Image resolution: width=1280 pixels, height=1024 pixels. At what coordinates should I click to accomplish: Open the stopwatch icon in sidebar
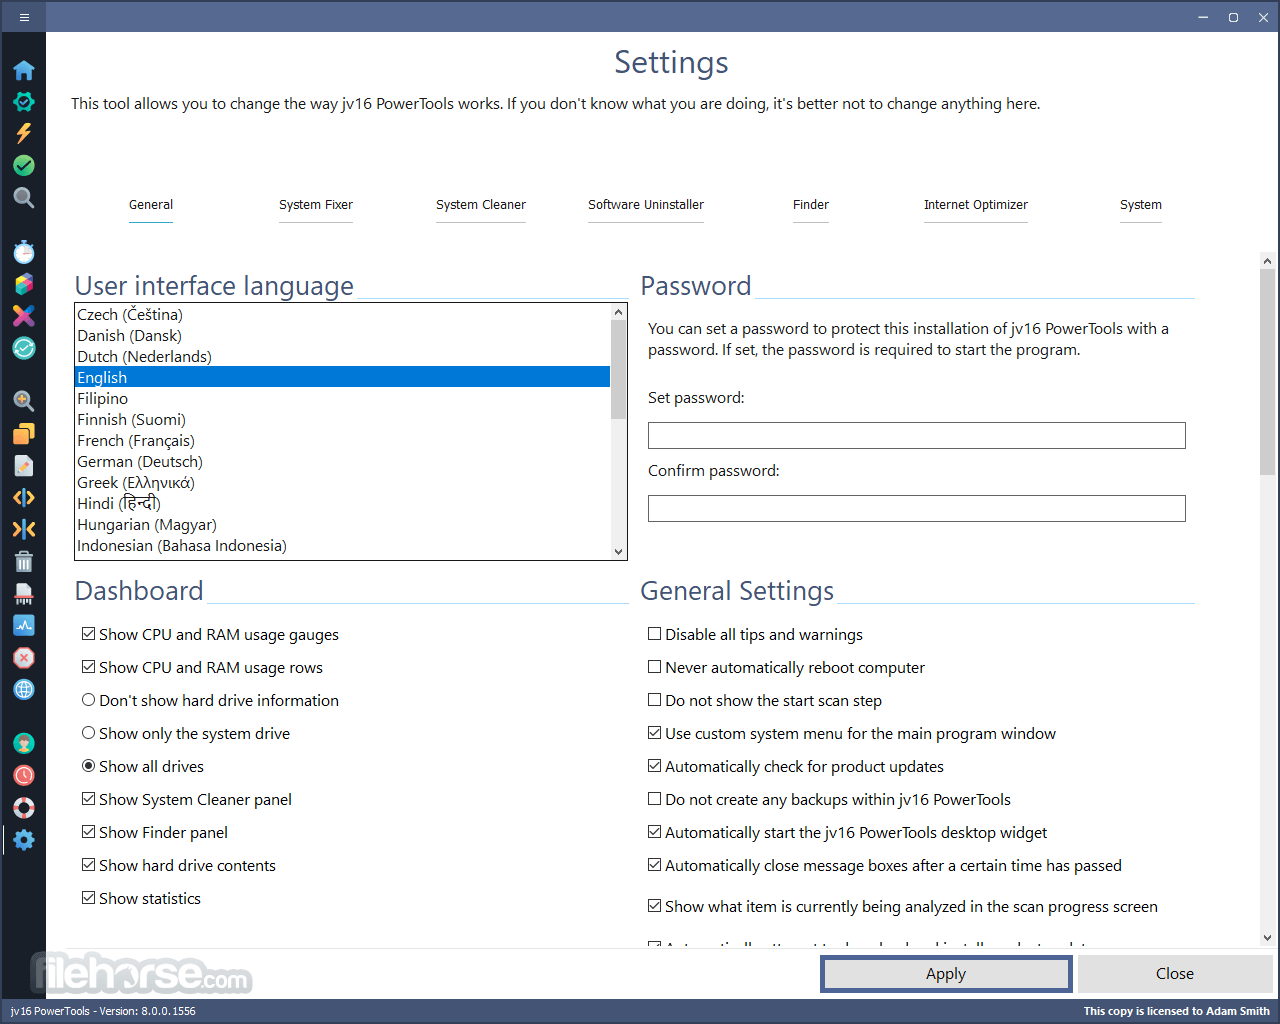(x=24, y=252)
